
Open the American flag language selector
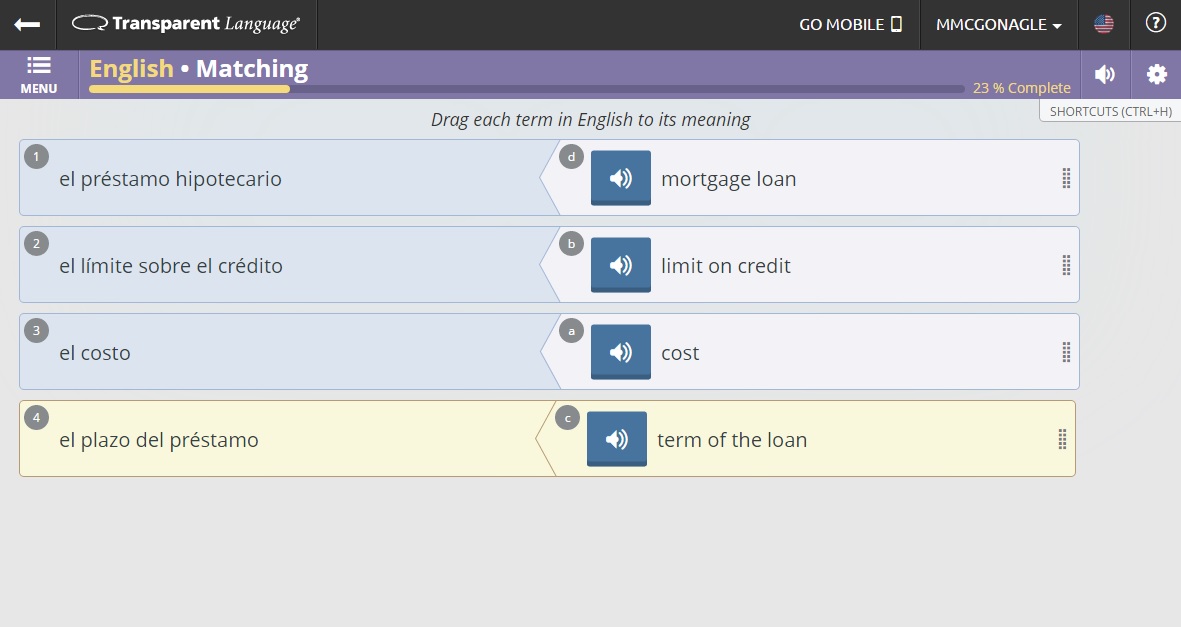(x=1103, y=24)
